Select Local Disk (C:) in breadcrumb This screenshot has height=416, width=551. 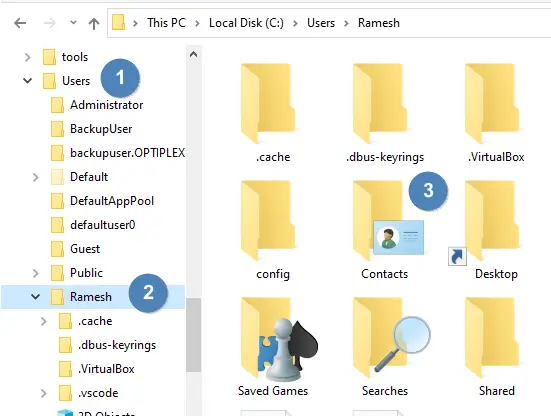coord(246,23)
